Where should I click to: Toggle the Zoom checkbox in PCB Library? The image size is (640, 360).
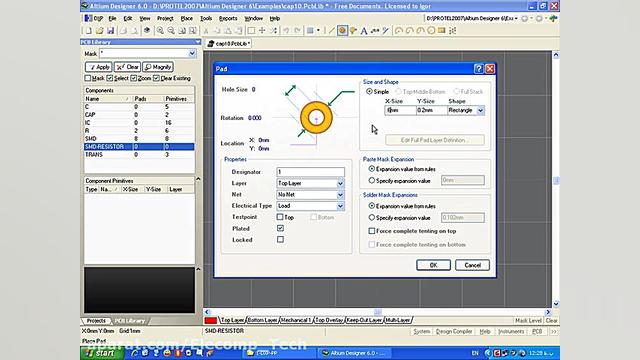[133, 78]
